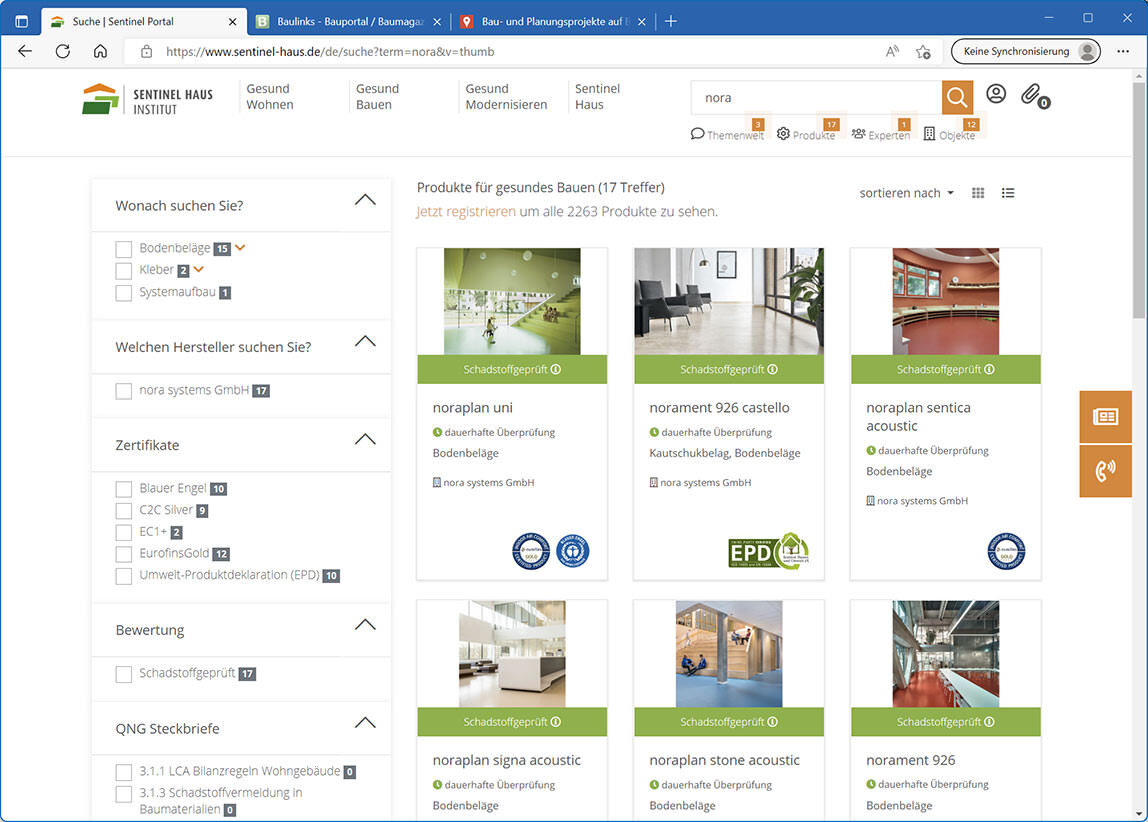Image resolution: width=1148 pixels, height=822 pixels.
Task: Show Objekte search results
Action: click(x=950, y=135)
